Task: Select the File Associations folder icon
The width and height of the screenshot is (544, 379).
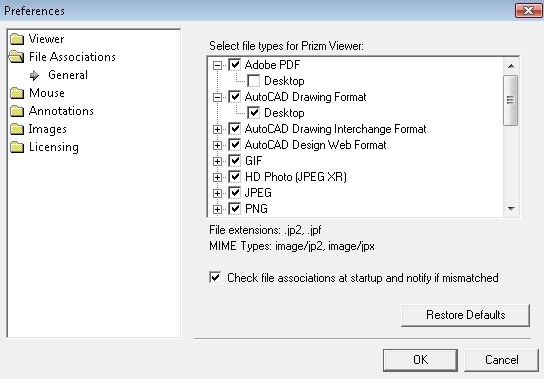Action: [x=17, y=57]
